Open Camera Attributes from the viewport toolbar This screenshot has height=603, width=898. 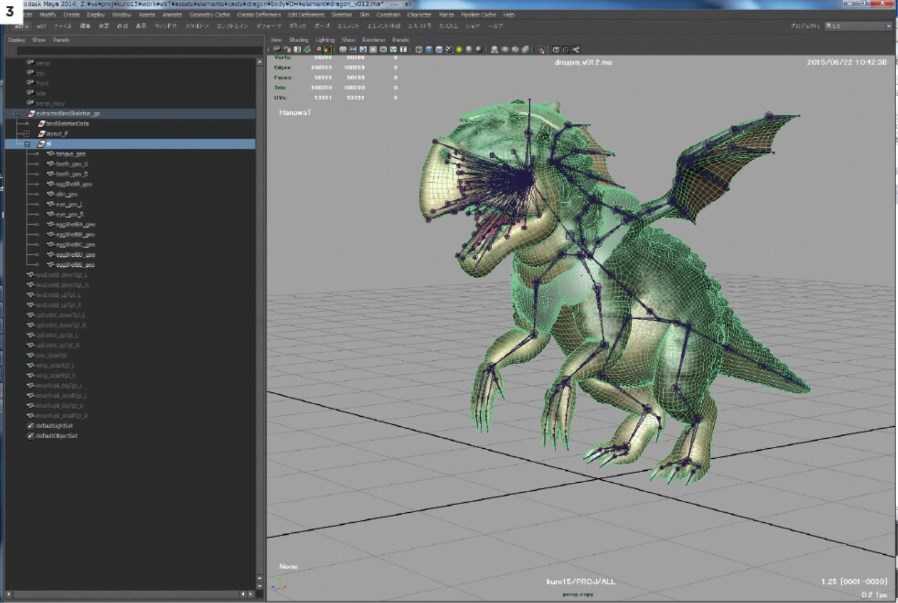pyautogui.click(x=287, y=50)
